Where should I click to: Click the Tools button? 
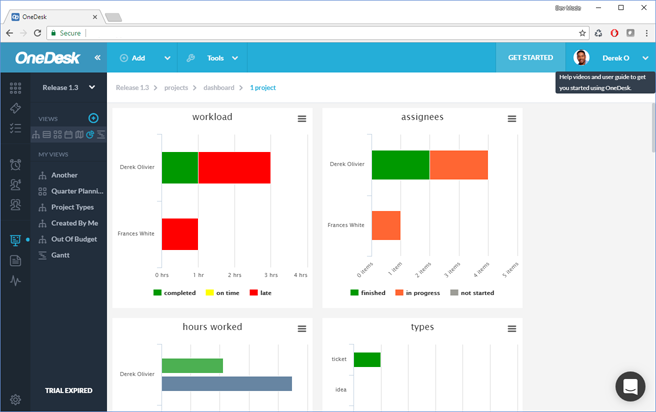click(215, 58)
